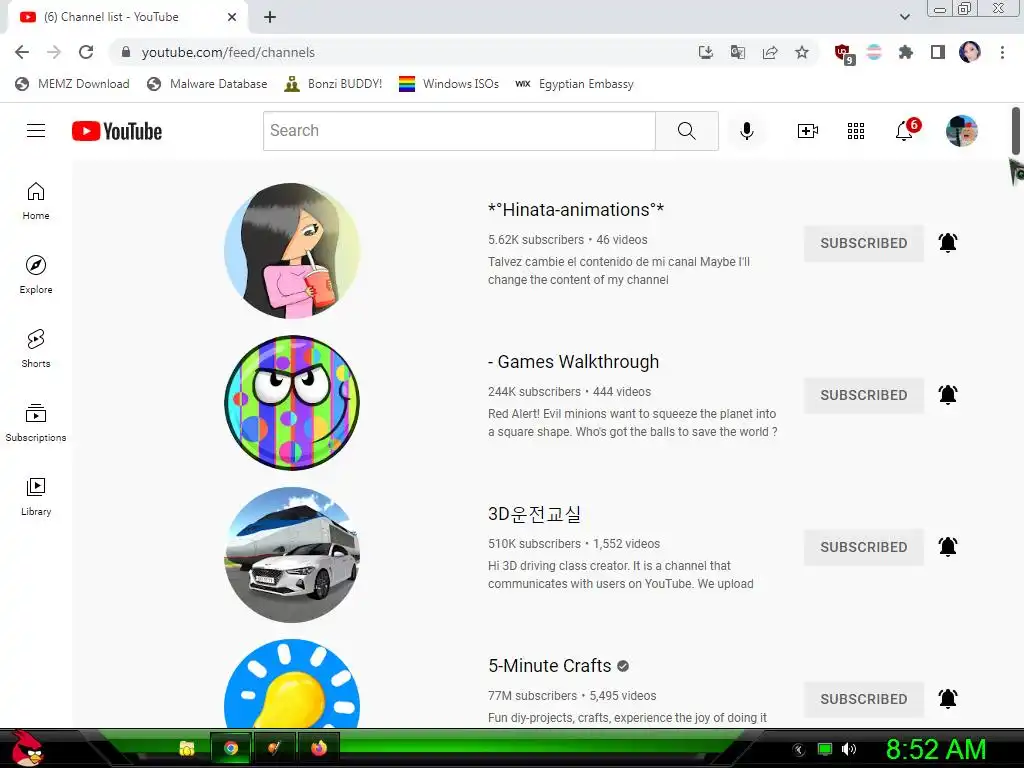Screen dimensions: 1024x768
Task: Start voice search with microphone icon
Action: [746, 131]
